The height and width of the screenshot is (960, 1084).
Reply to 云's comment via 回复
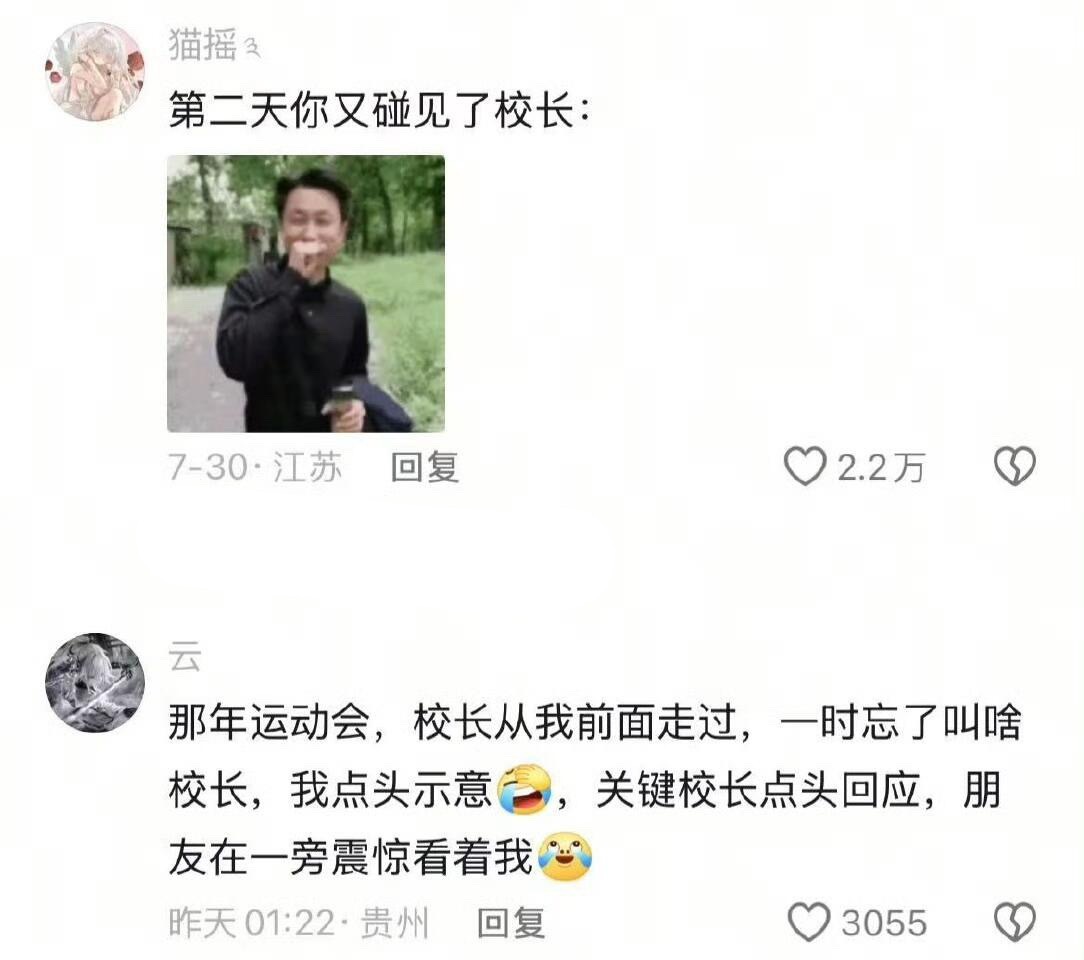point(512,923)
